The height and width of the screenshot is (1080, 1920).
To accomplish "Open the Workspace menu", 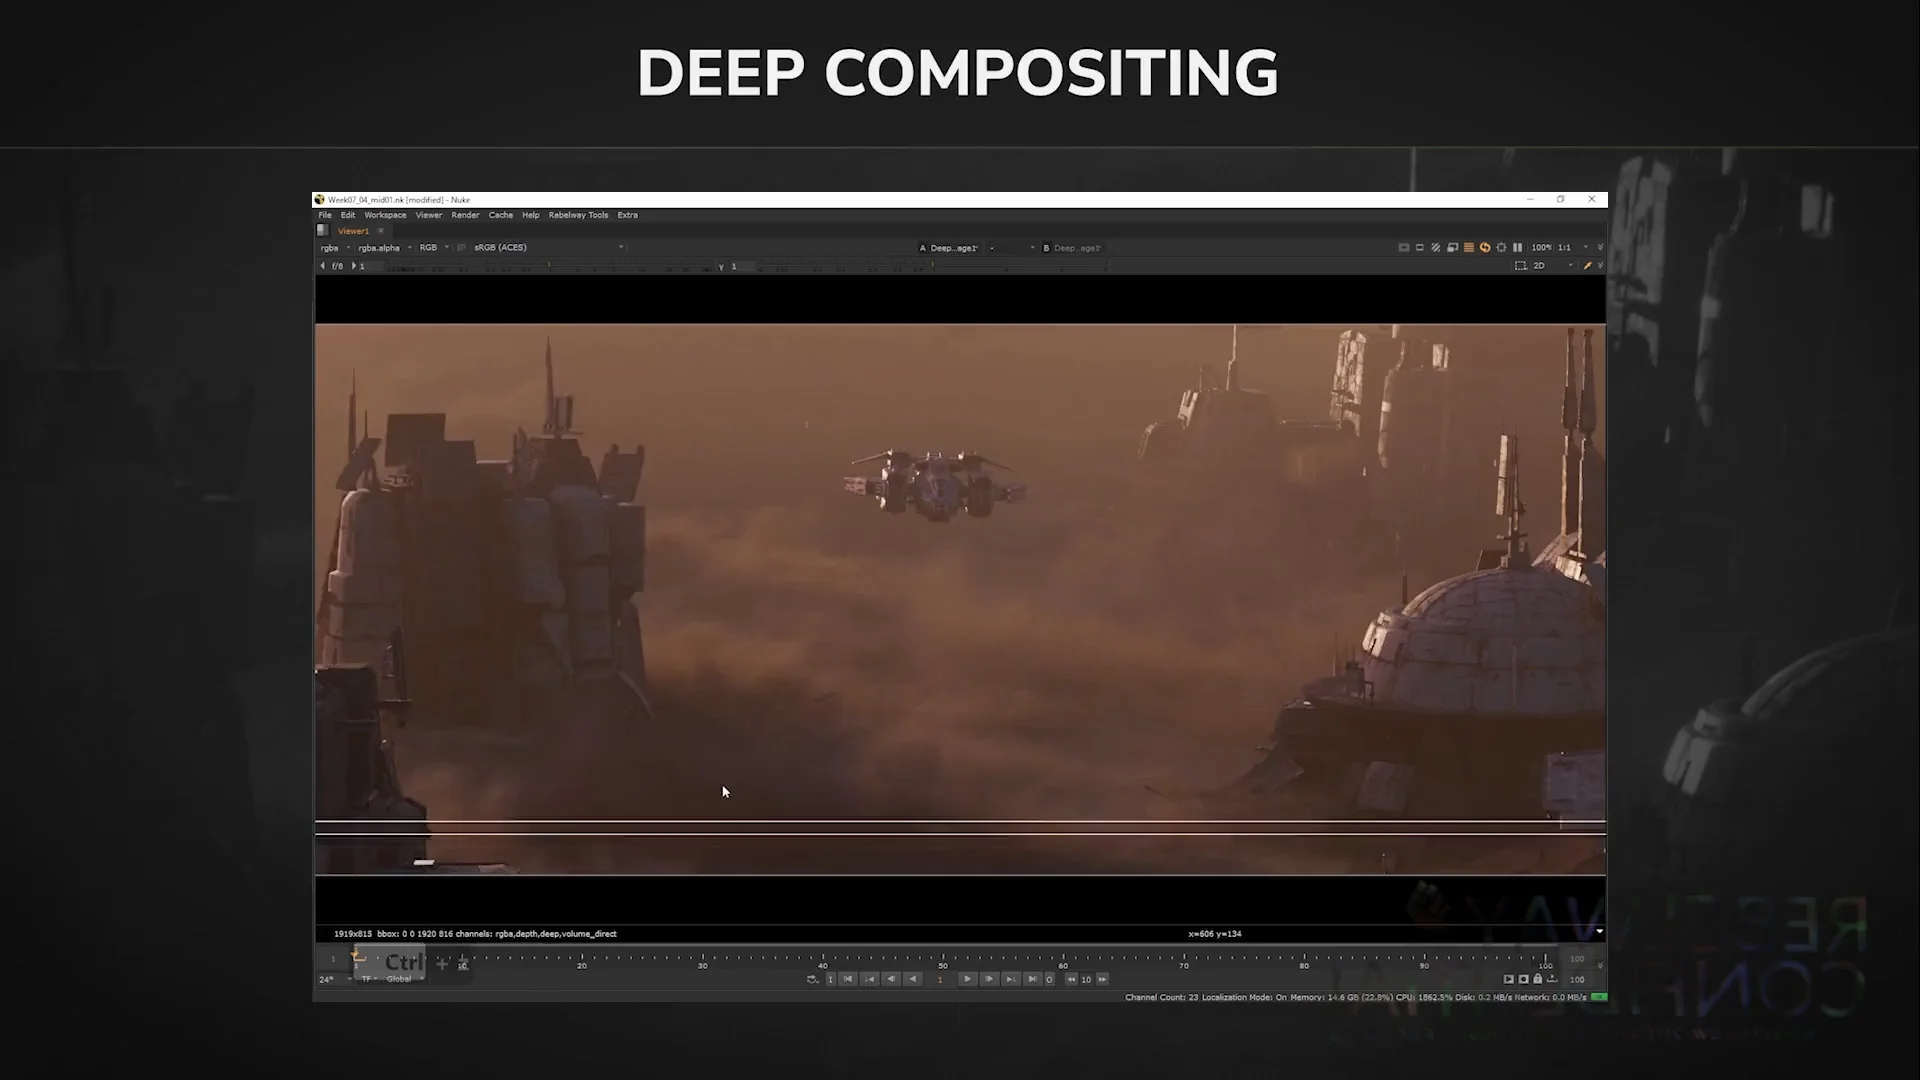I will (385, 215).
